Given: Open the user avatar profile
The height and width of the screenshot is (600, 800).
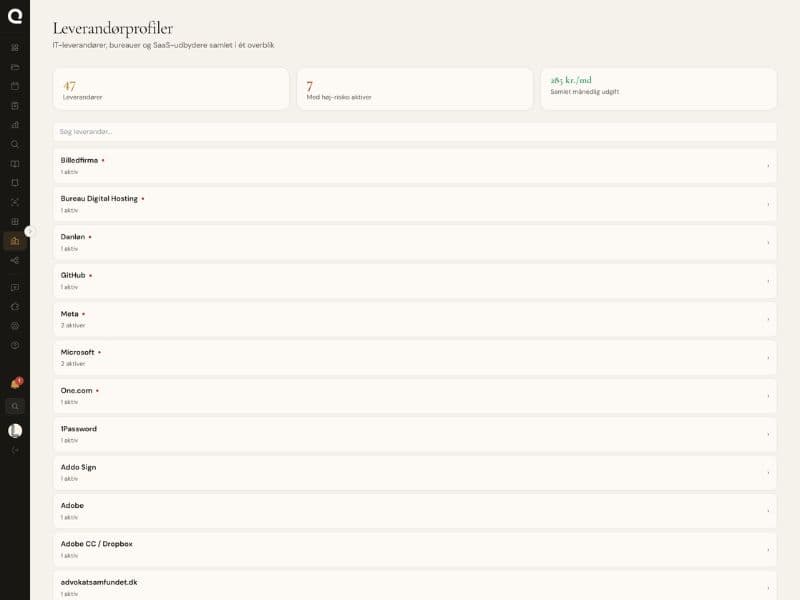Looking at the screenshot, I should pos(15,431).
